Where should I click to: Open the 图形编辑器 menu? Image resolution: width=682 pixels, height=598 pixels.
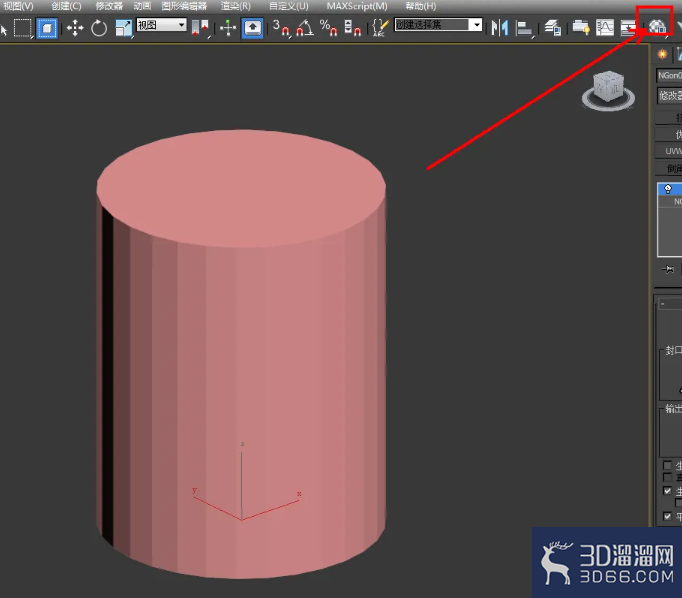(x=184, y=6)
